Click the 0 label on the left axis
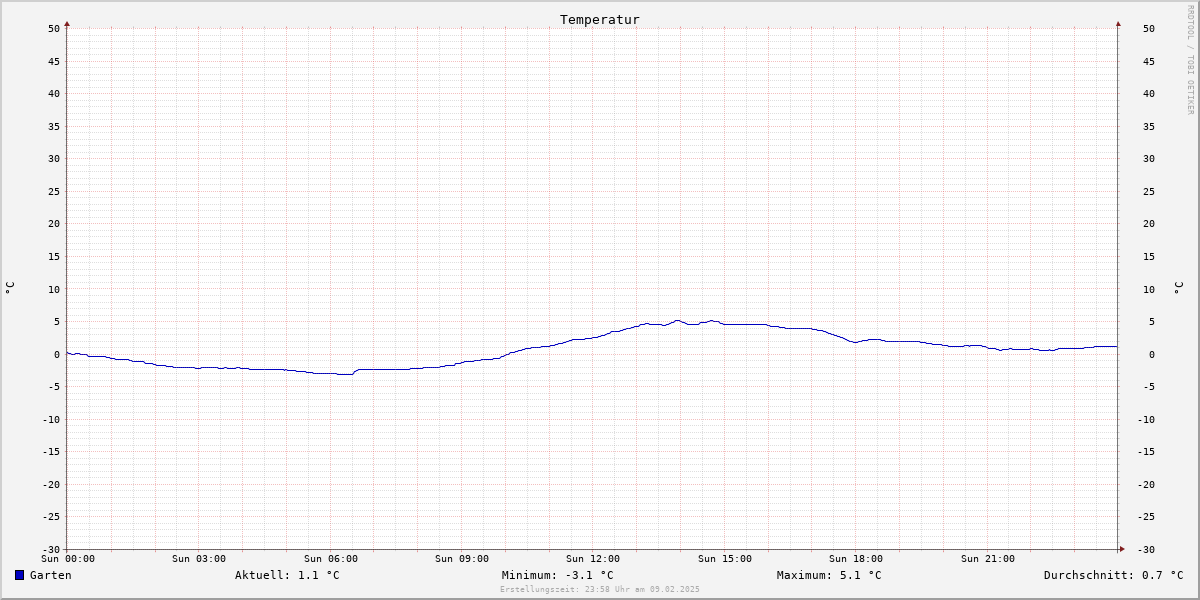The height and width of the screenshot is (600, 1200). coord(57,354)
